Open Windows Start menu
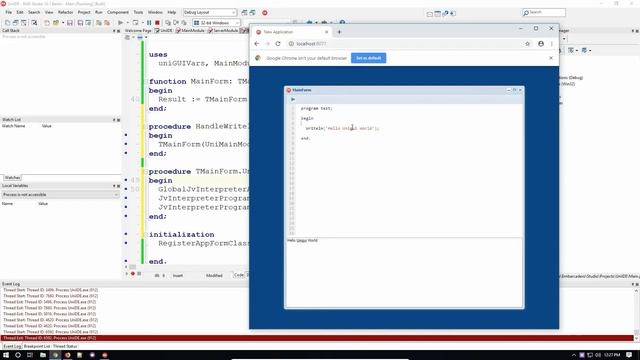Viewport: 640px width, 360px height. click(6, 355)
